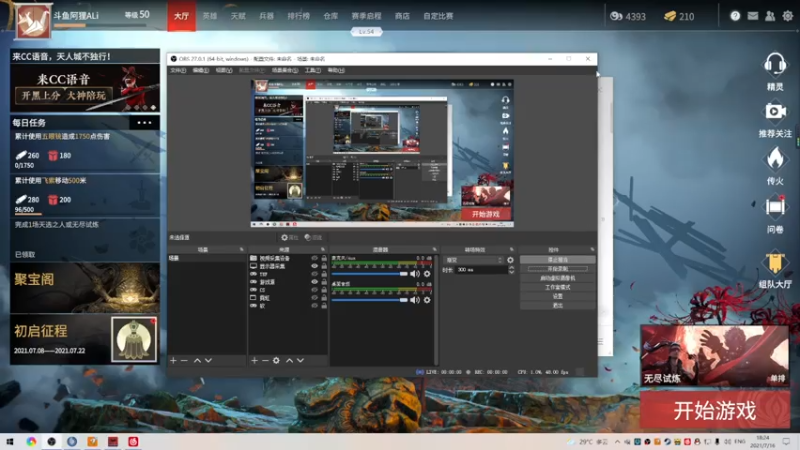The height and width of the screenshot is (450, 800).
Task: Switch to 排行榜 tab in game
Action: [x=298, y=16]
